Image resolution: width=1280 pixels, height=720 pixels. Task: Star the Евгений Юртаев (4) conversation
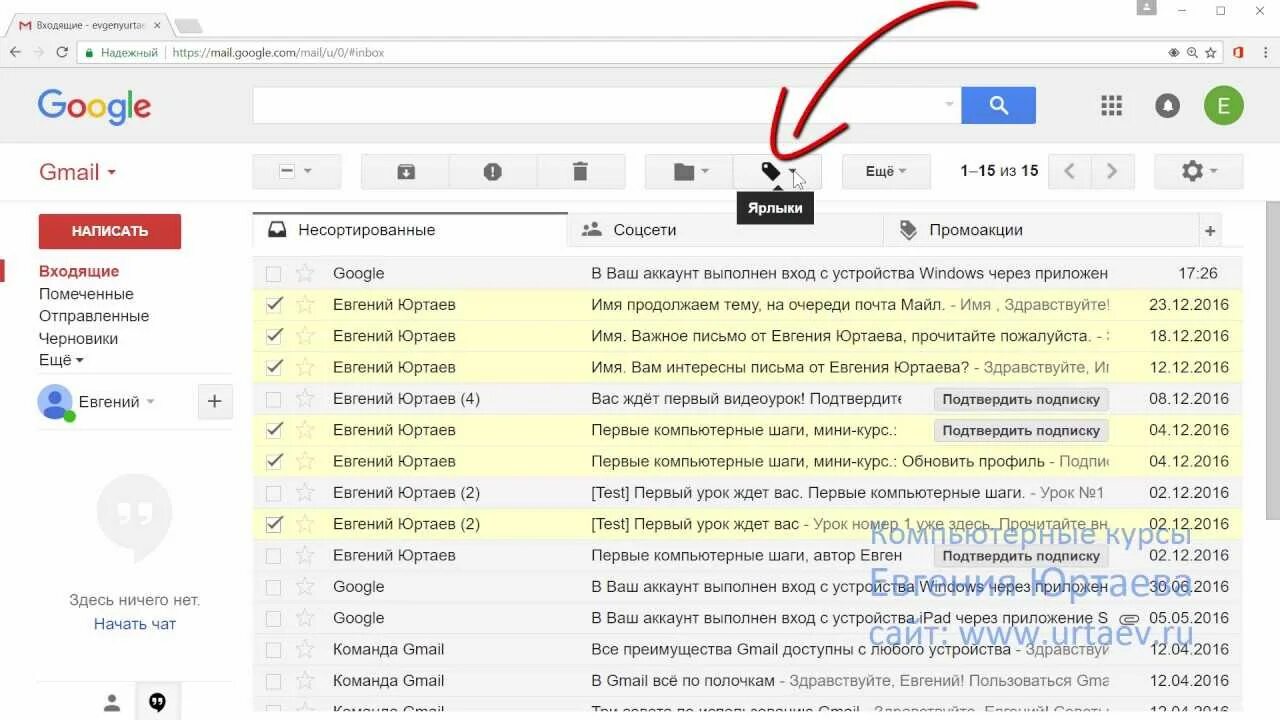(x=305, y=398)
